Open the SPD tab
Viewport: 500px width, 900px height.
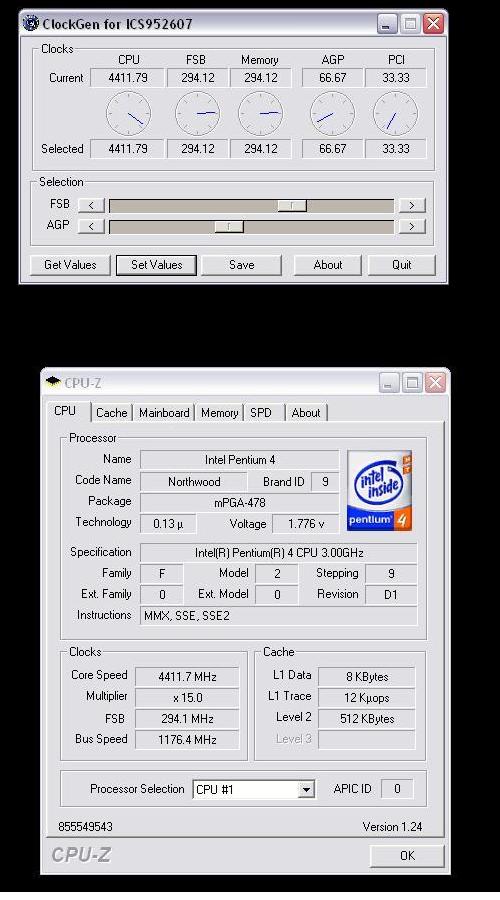click(x=263, y=413)
